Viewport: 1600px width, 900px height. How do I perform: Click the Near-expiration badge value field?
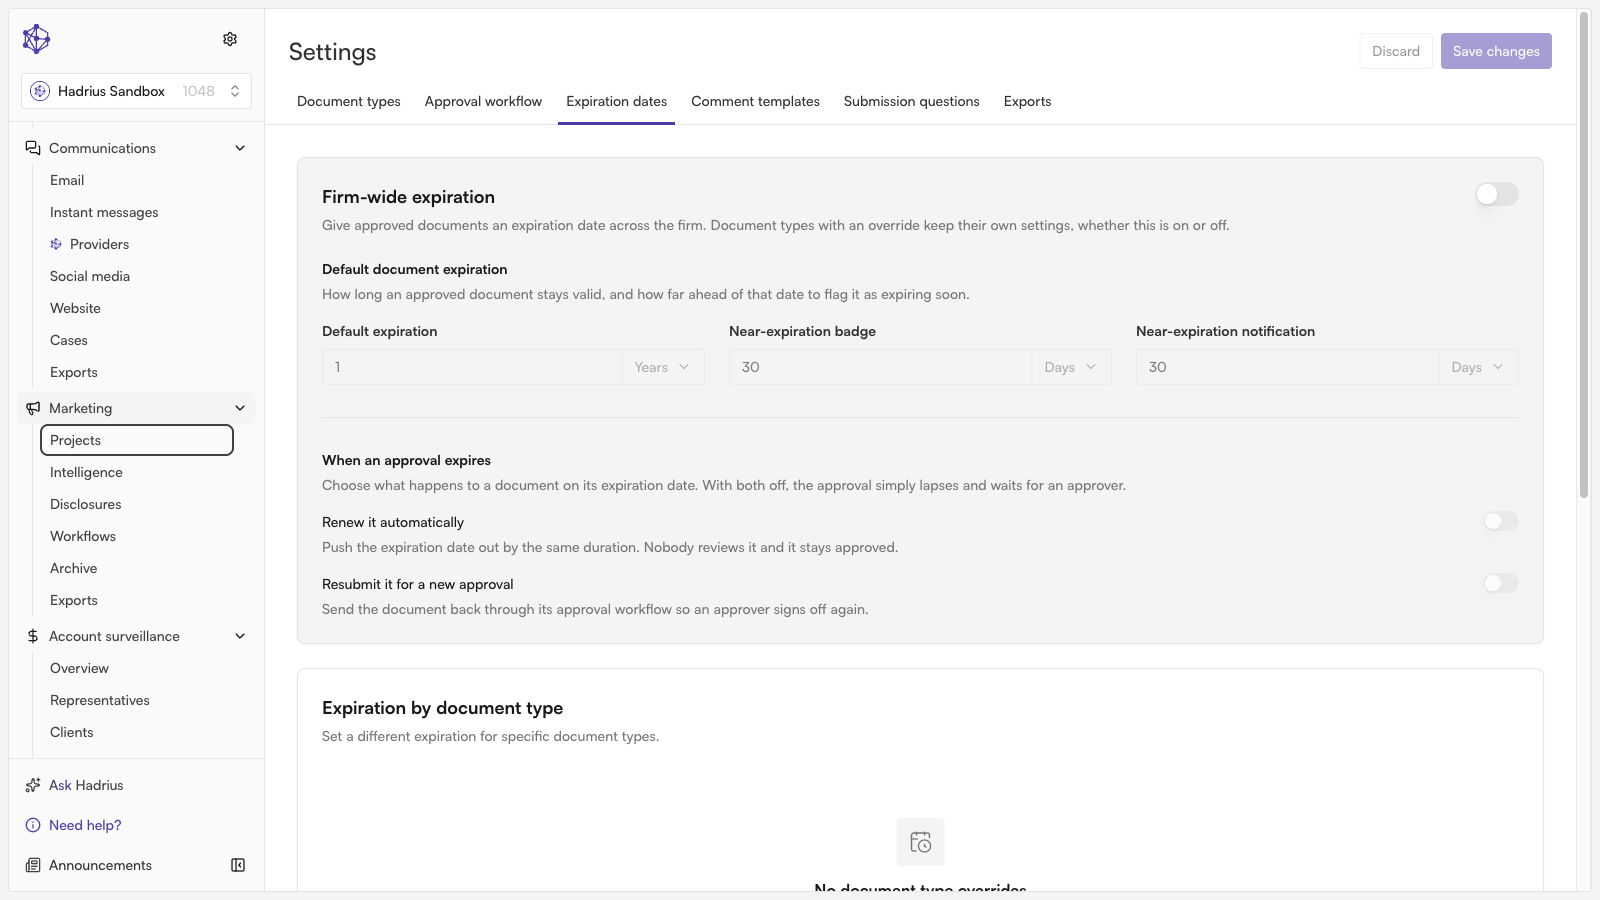[x=880, y=367]
